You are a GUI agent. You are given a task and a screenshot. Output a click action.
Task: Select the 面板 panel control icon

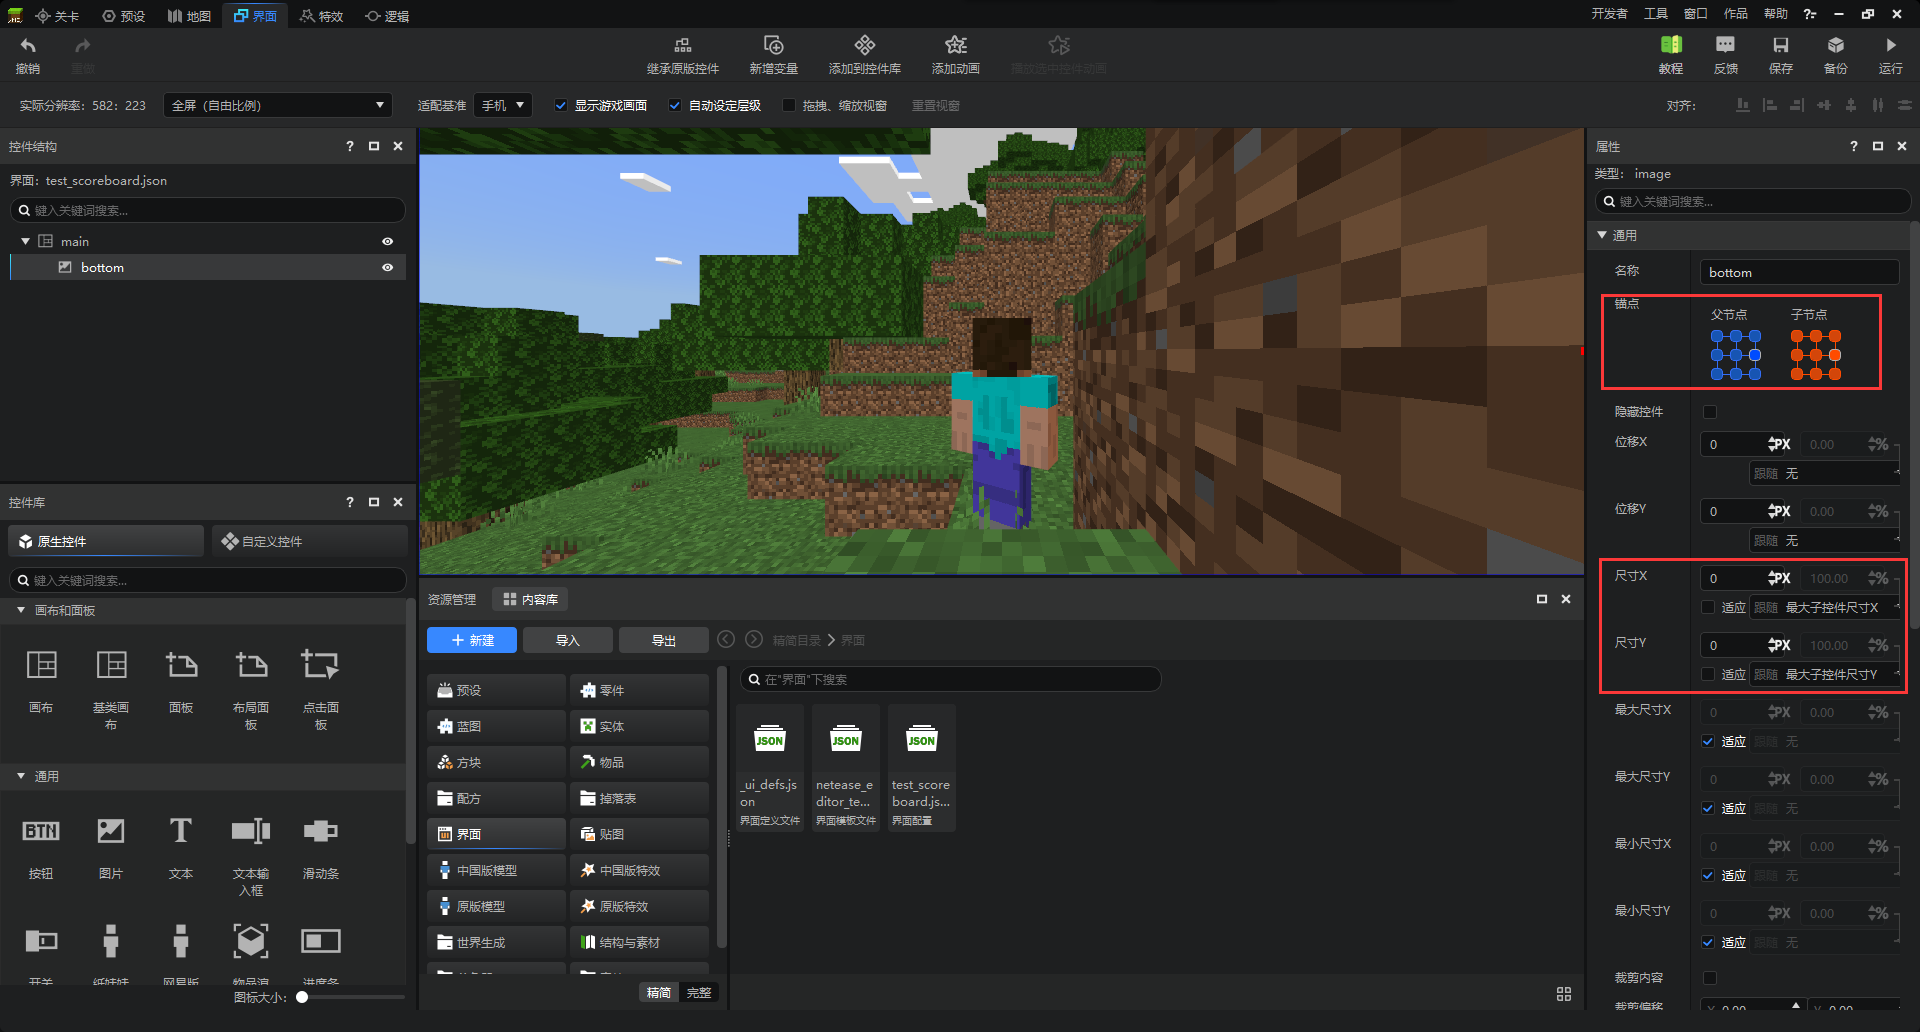pyautogui.click(x=181, y=665)
